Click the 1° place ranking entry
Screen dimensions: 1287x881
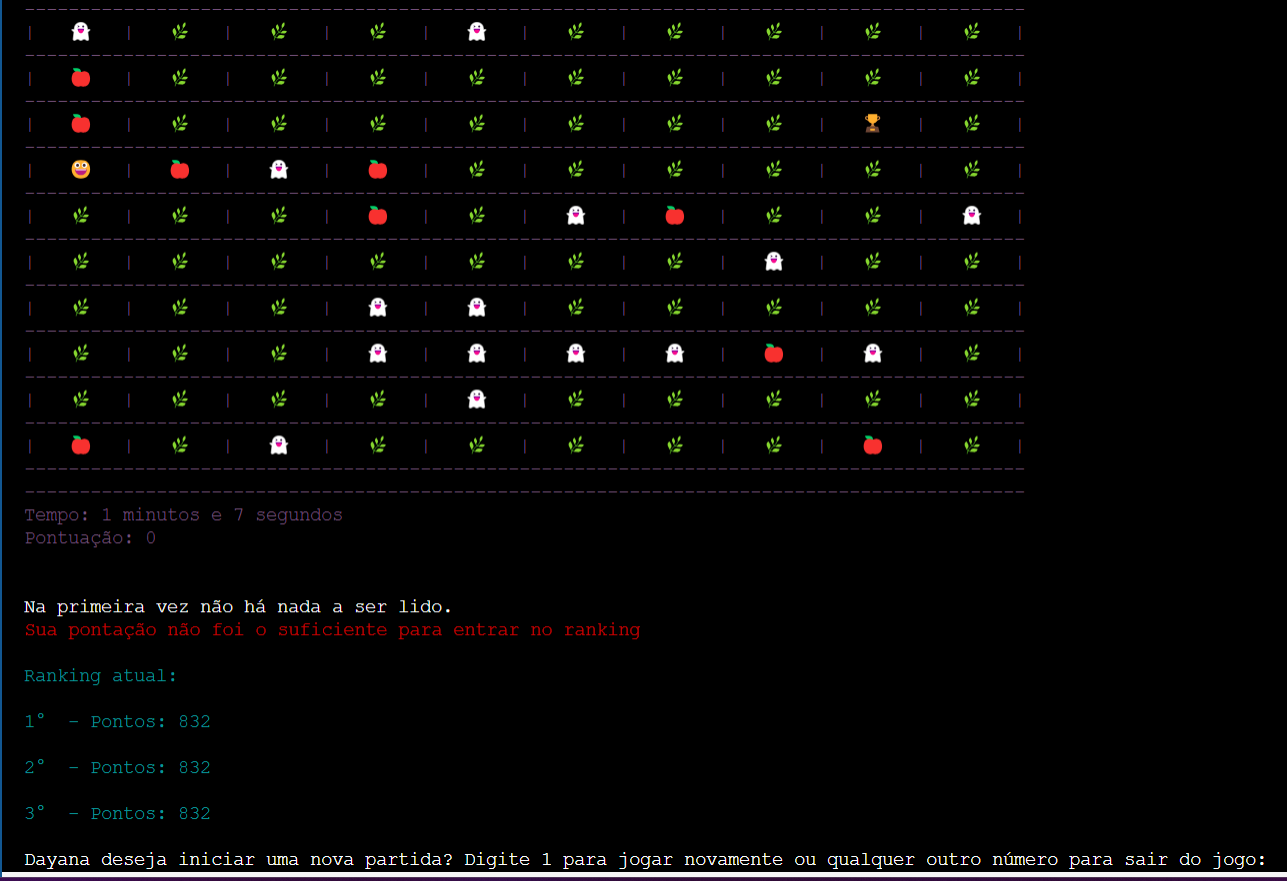(x=117, y=722)
